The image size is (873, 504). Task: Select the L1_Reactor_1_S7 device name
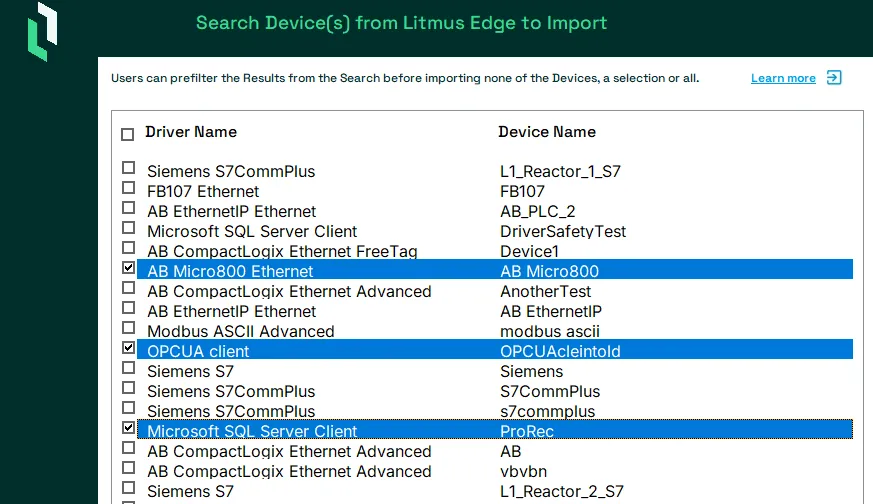[x=560, y=172]
